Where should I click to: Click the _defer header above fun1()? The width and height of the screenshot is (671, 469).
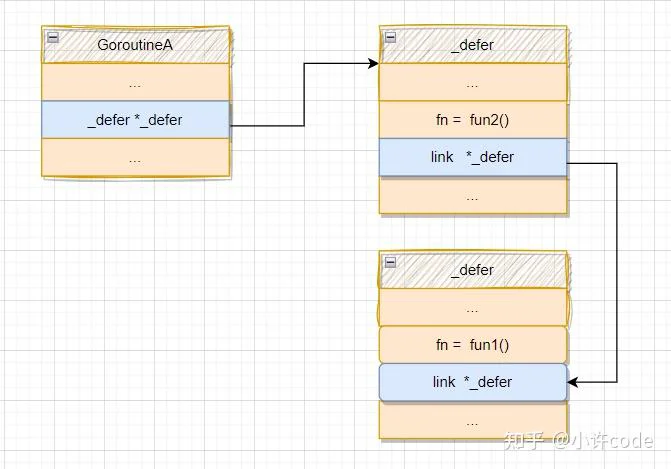pyautogui.click(x=472, y=270)
